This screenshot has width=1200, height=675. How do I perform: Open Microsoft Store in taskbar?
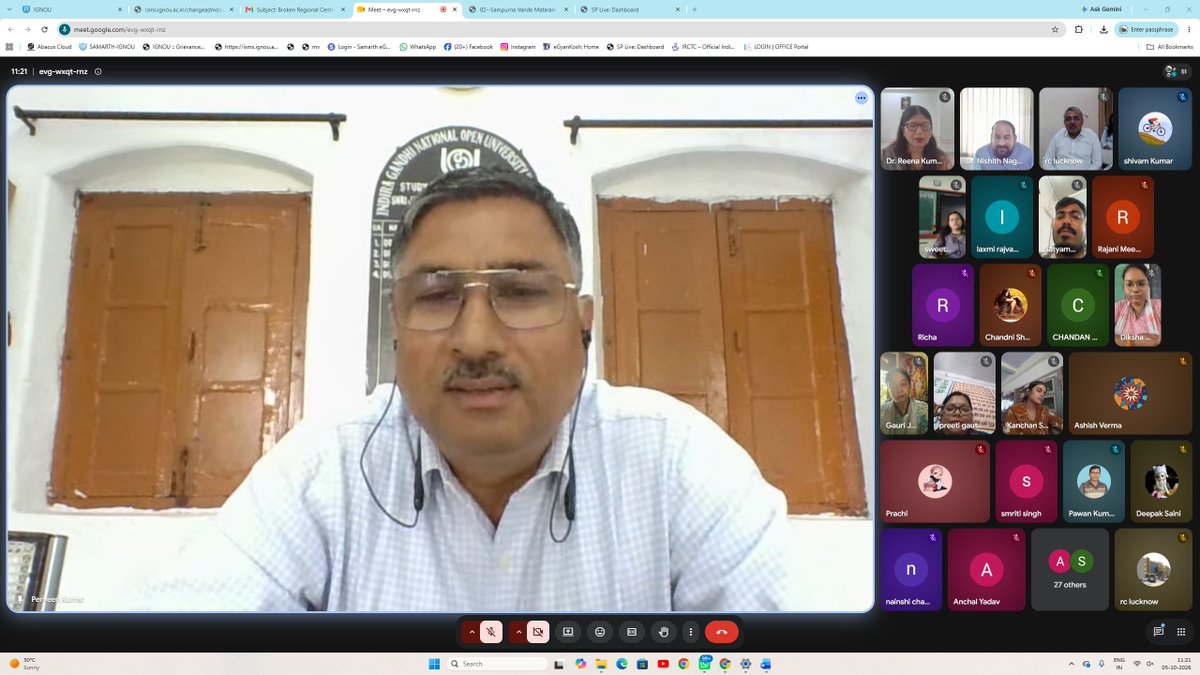[x=643, y=664]
